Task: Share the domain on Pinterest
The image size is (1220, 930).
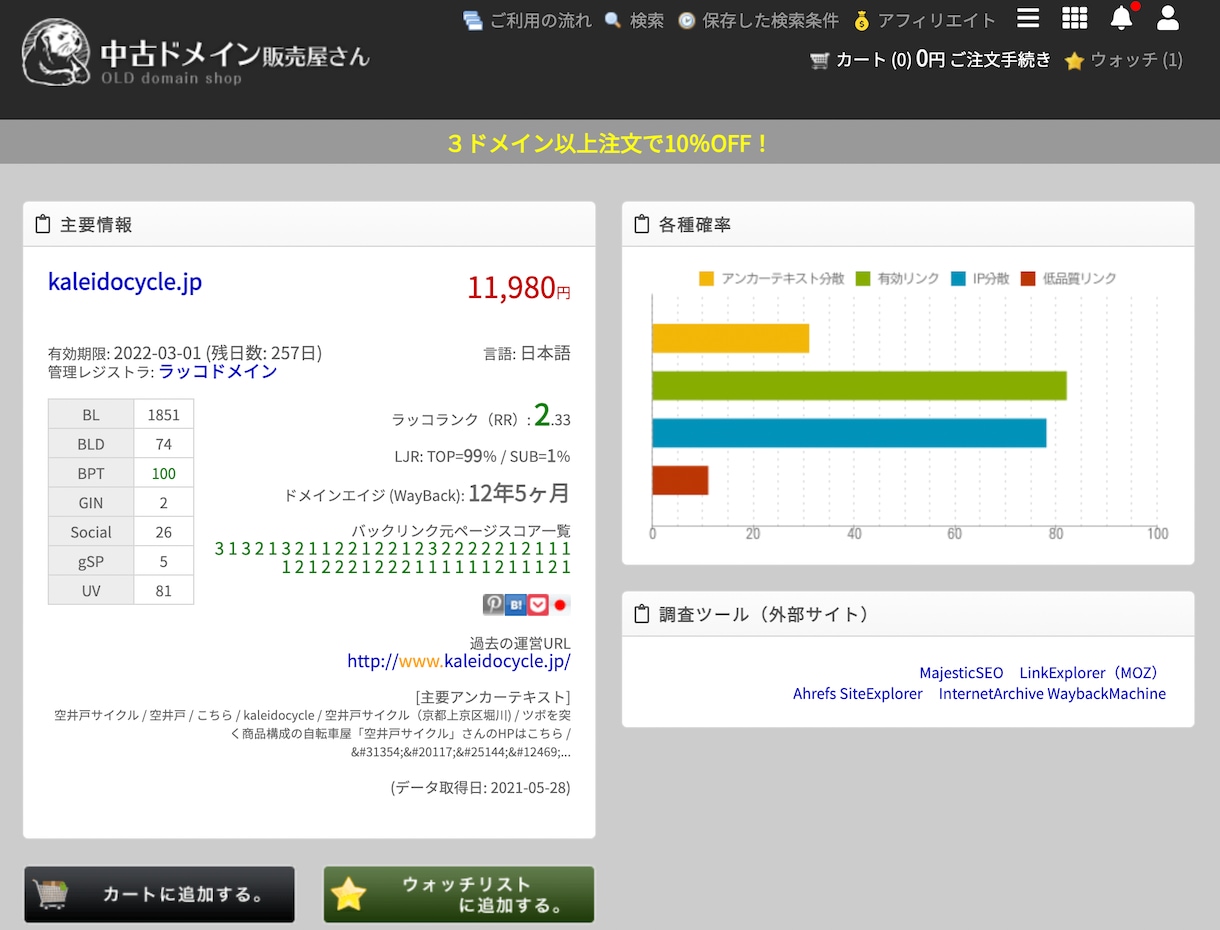Action: point(493,604)
